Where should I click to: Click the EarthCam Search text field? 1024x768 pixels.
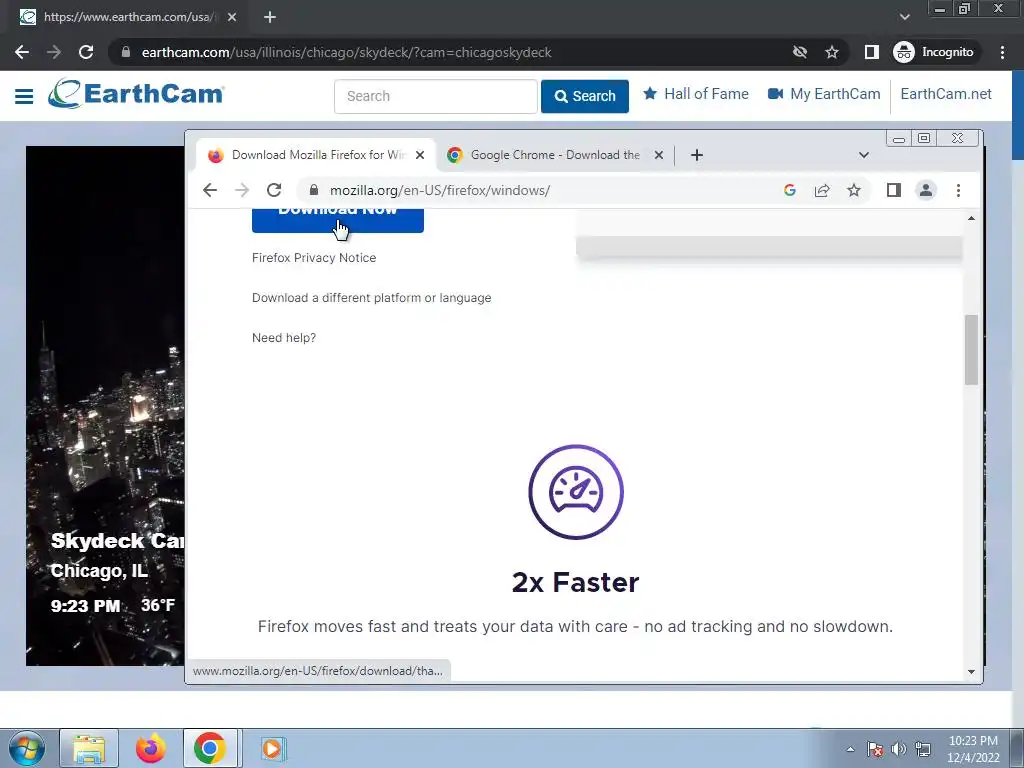(436, 96)
